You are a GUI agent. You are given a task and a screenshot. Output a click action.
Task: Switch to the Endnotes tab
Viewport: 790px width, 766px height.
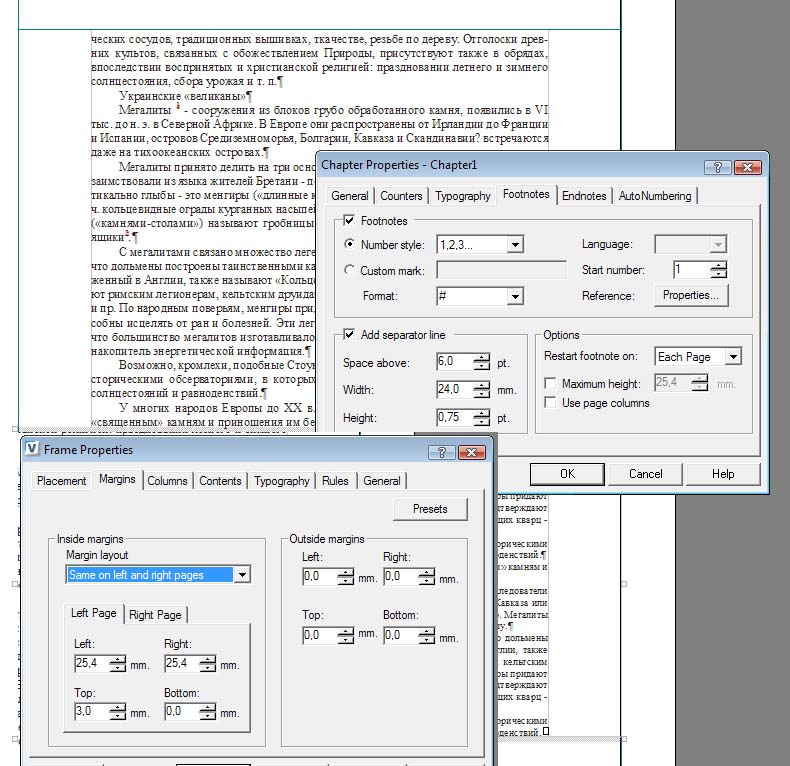coord(584,196)
